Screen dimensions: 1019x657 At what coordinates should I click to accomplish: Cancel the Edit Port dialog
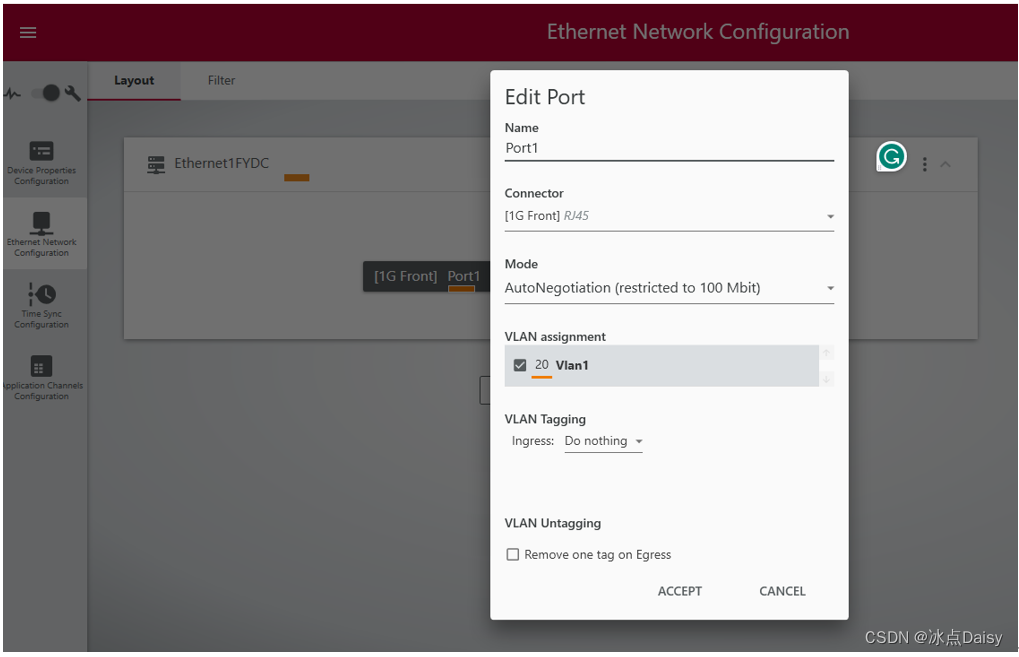click(x=781, y=591)
